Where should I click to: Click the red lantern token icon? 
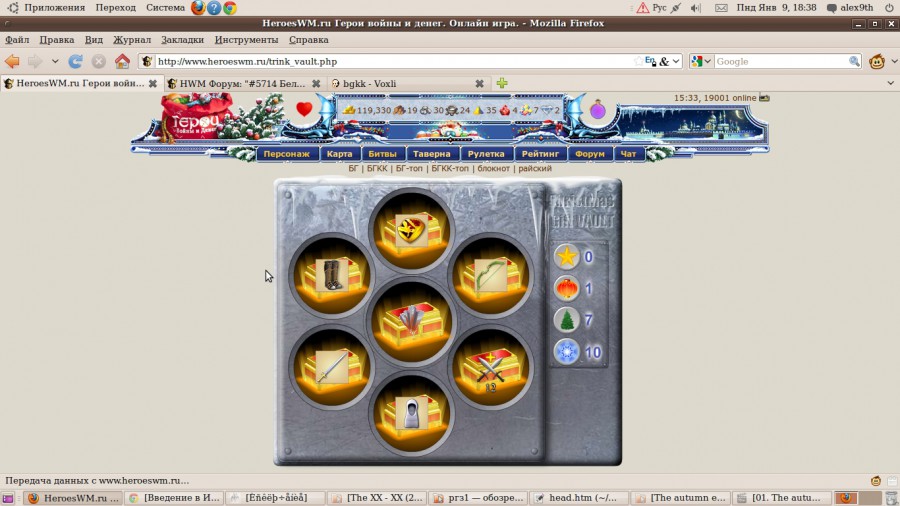(x=567, y=289)
